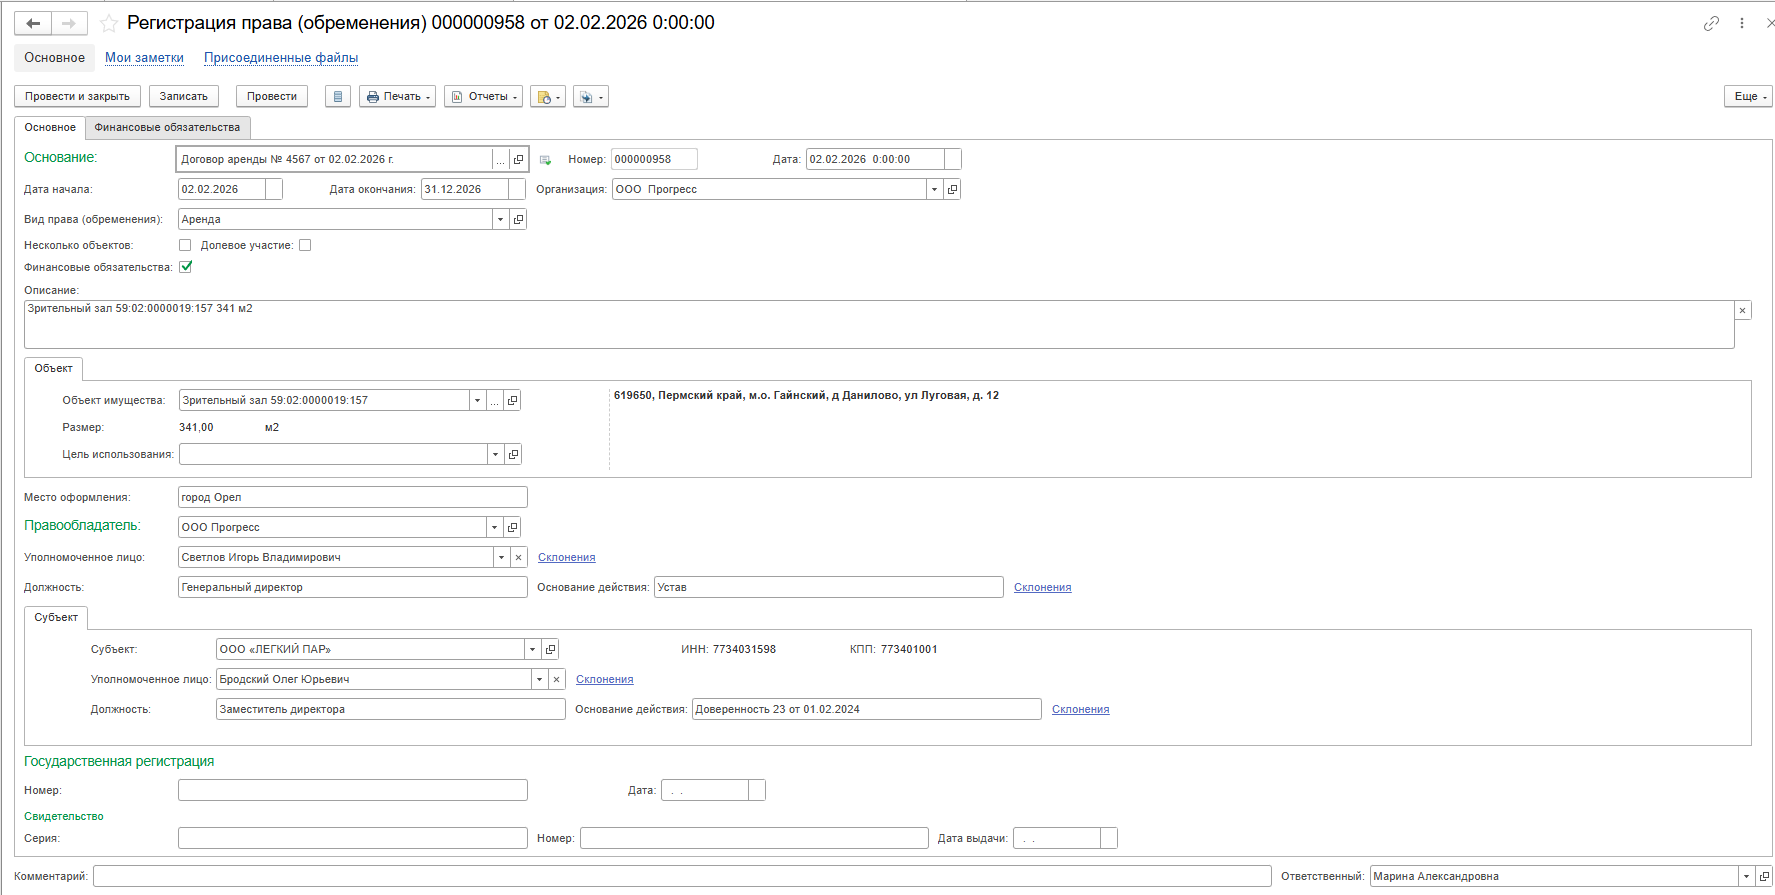
Task: Click the fill-from-basis icon next to Основание
Action: click(545, 160)
